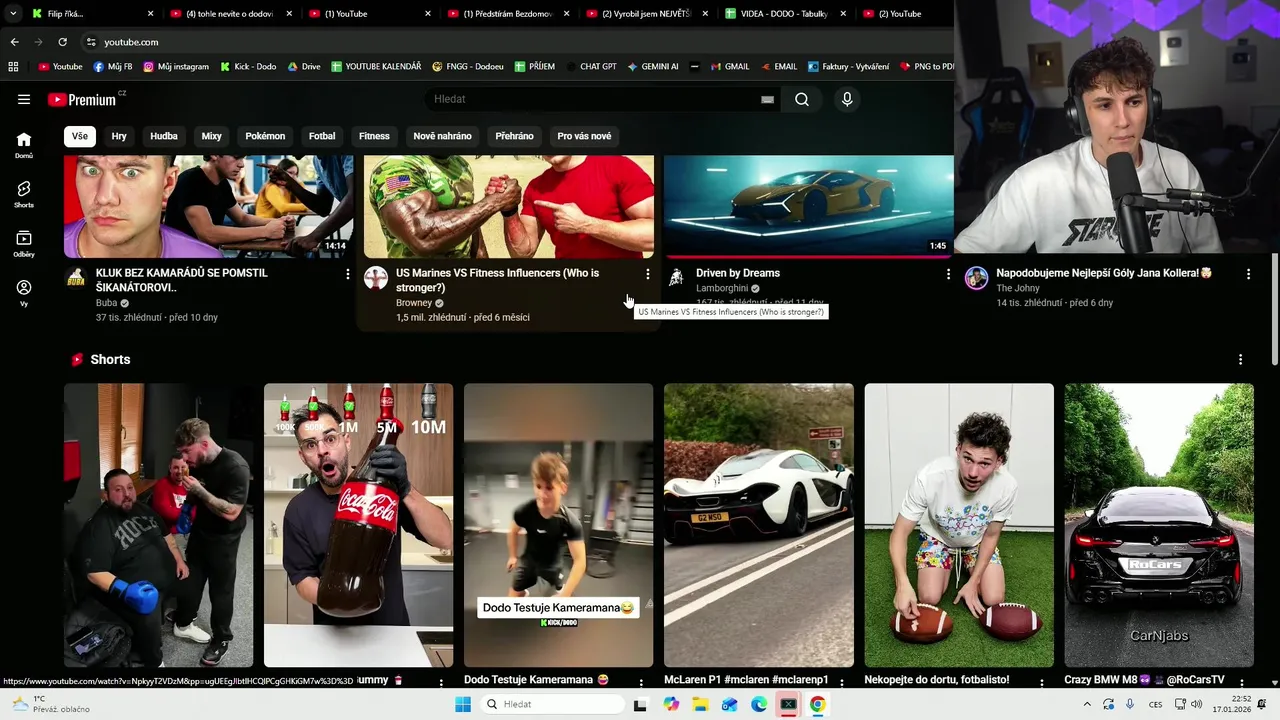Open YOUTUBE KALENDÁŘ bookmark
The image size is (1280, 720).
(376, 67)
